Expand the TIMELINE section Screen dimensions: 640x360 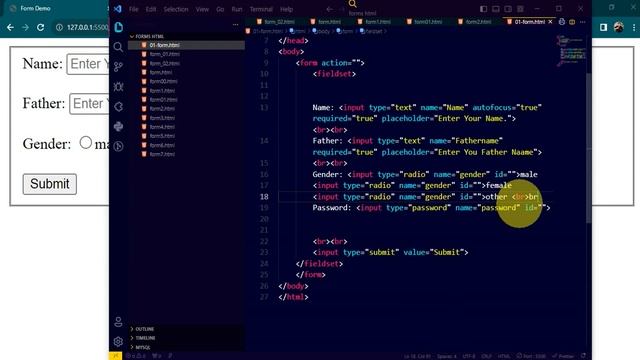click(x=145, y=338)
